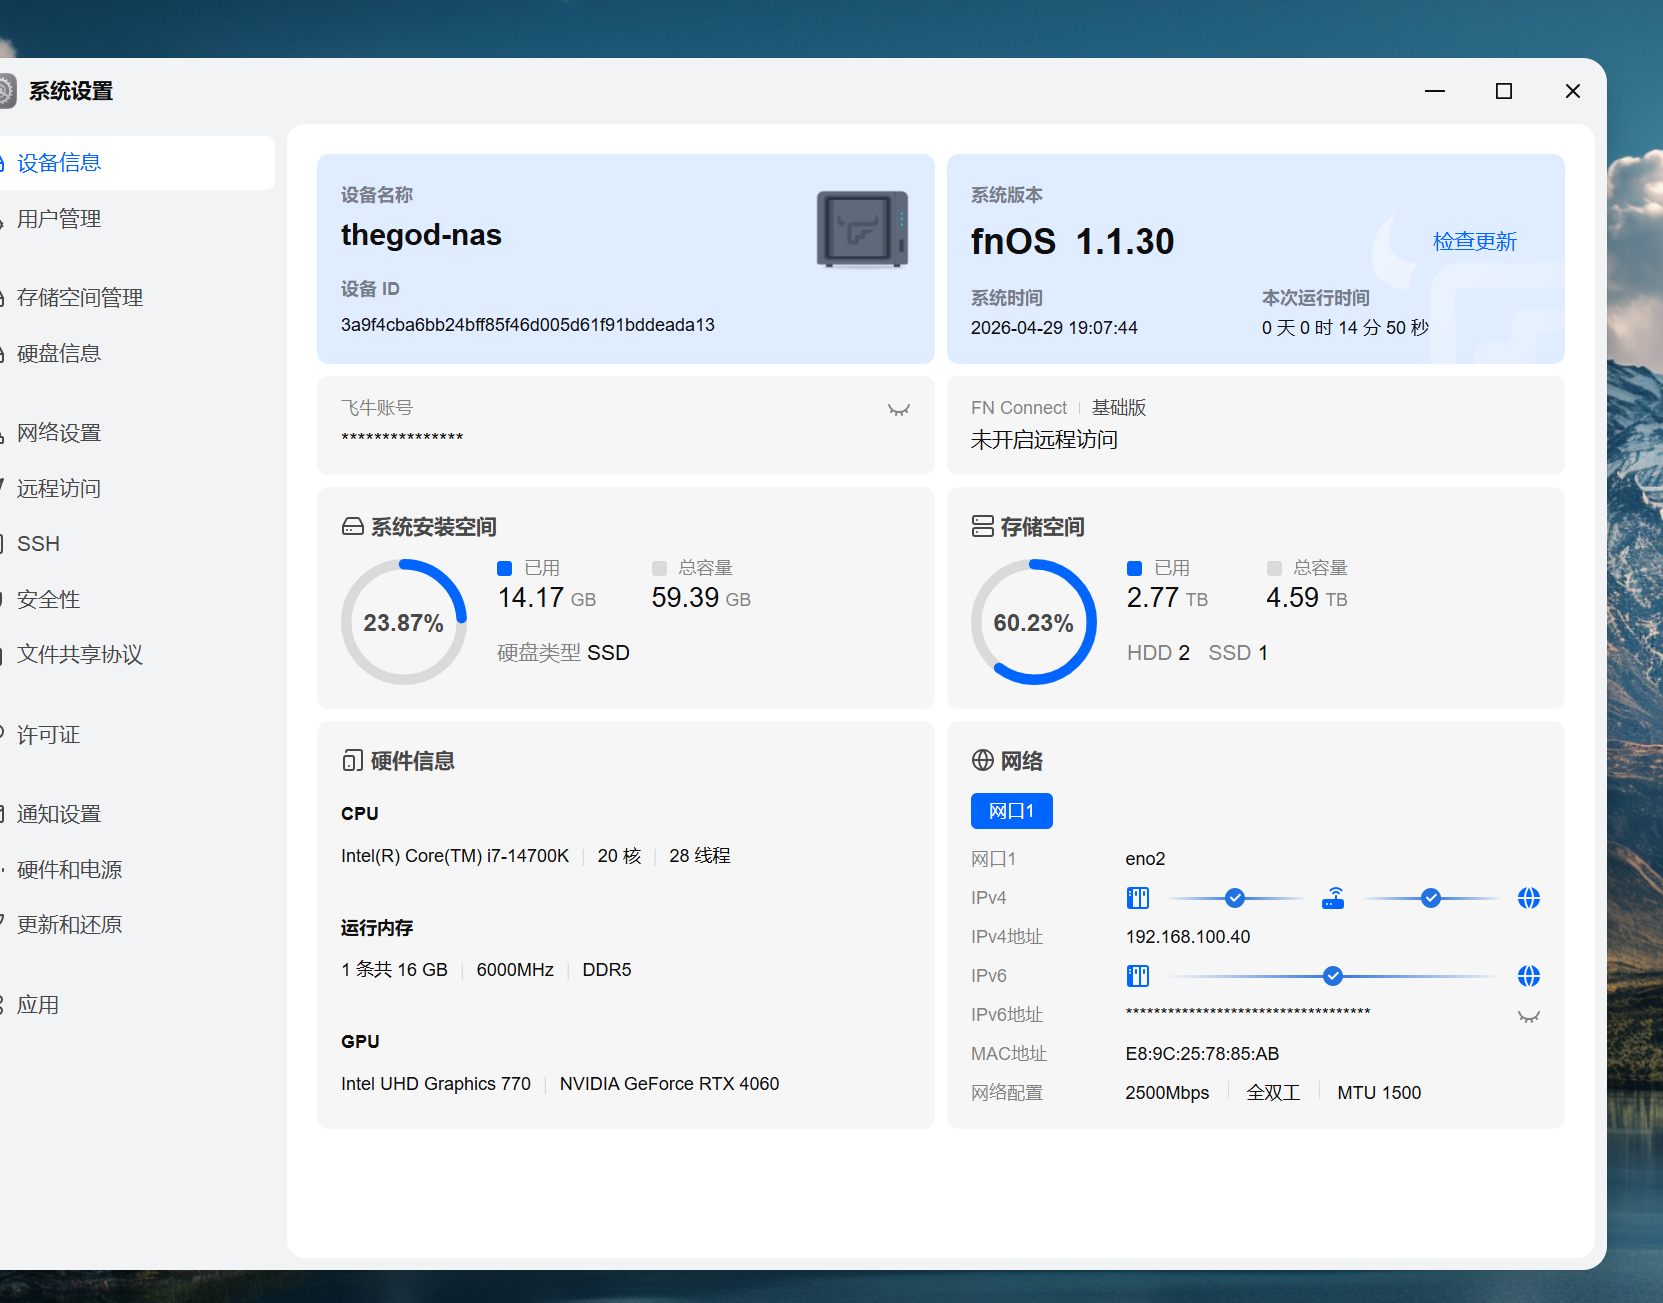Select the 网口1 network port tab
Screen dimensions: 1663x1303
1011,811
